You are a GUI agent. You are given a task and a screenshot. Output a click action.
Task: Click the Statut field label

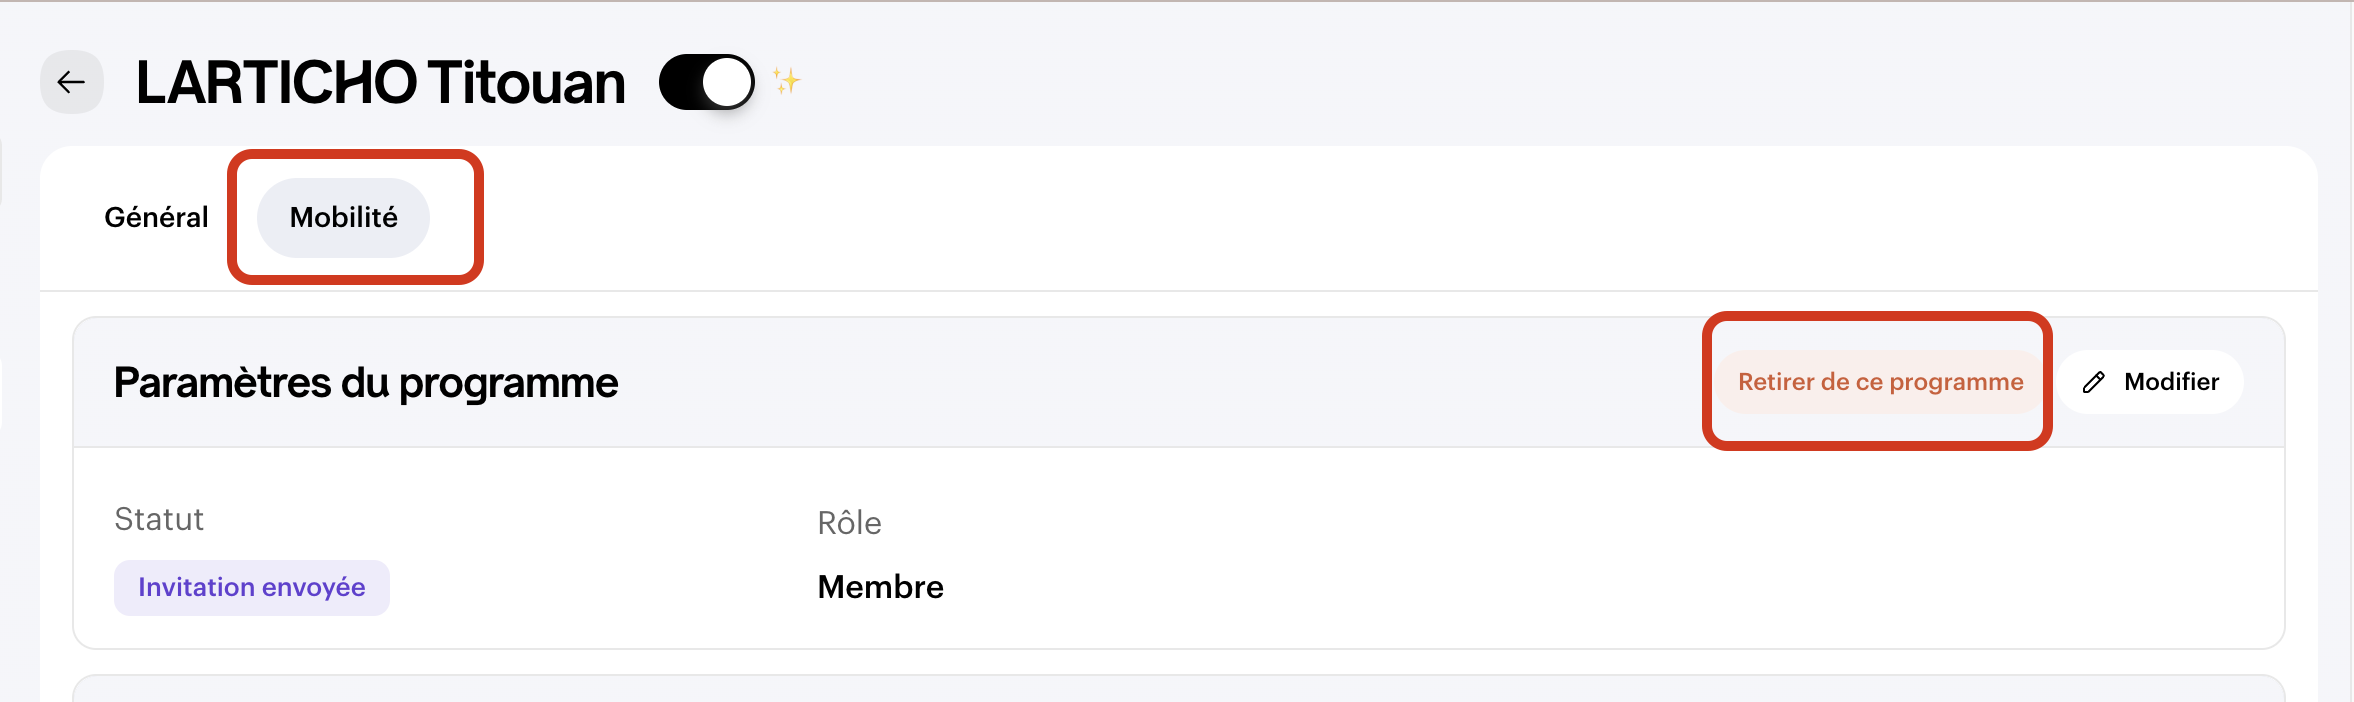pyautogui.click(x=159, y=519)
